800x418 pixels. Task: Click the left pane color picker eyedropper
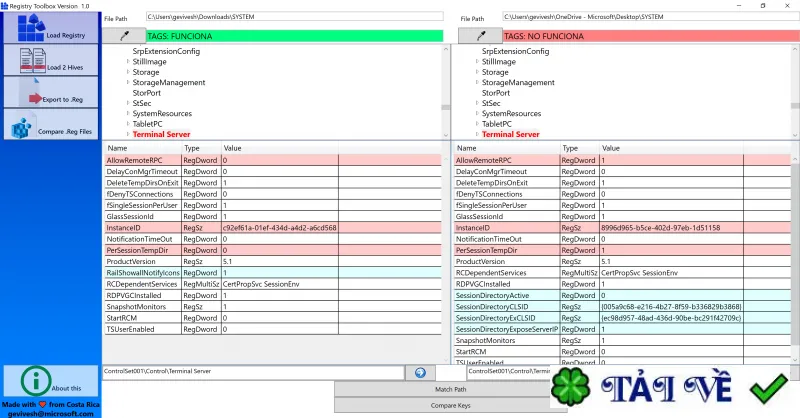[x=124, y=36]
